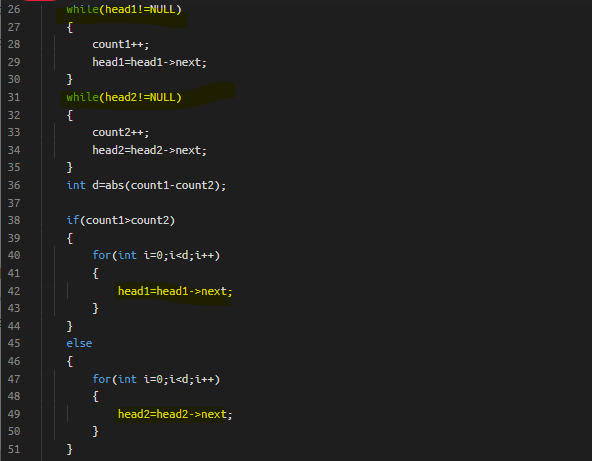Click 'head2=head2->next;' on line 34
592x461 pixels.
tap(150, 150)
